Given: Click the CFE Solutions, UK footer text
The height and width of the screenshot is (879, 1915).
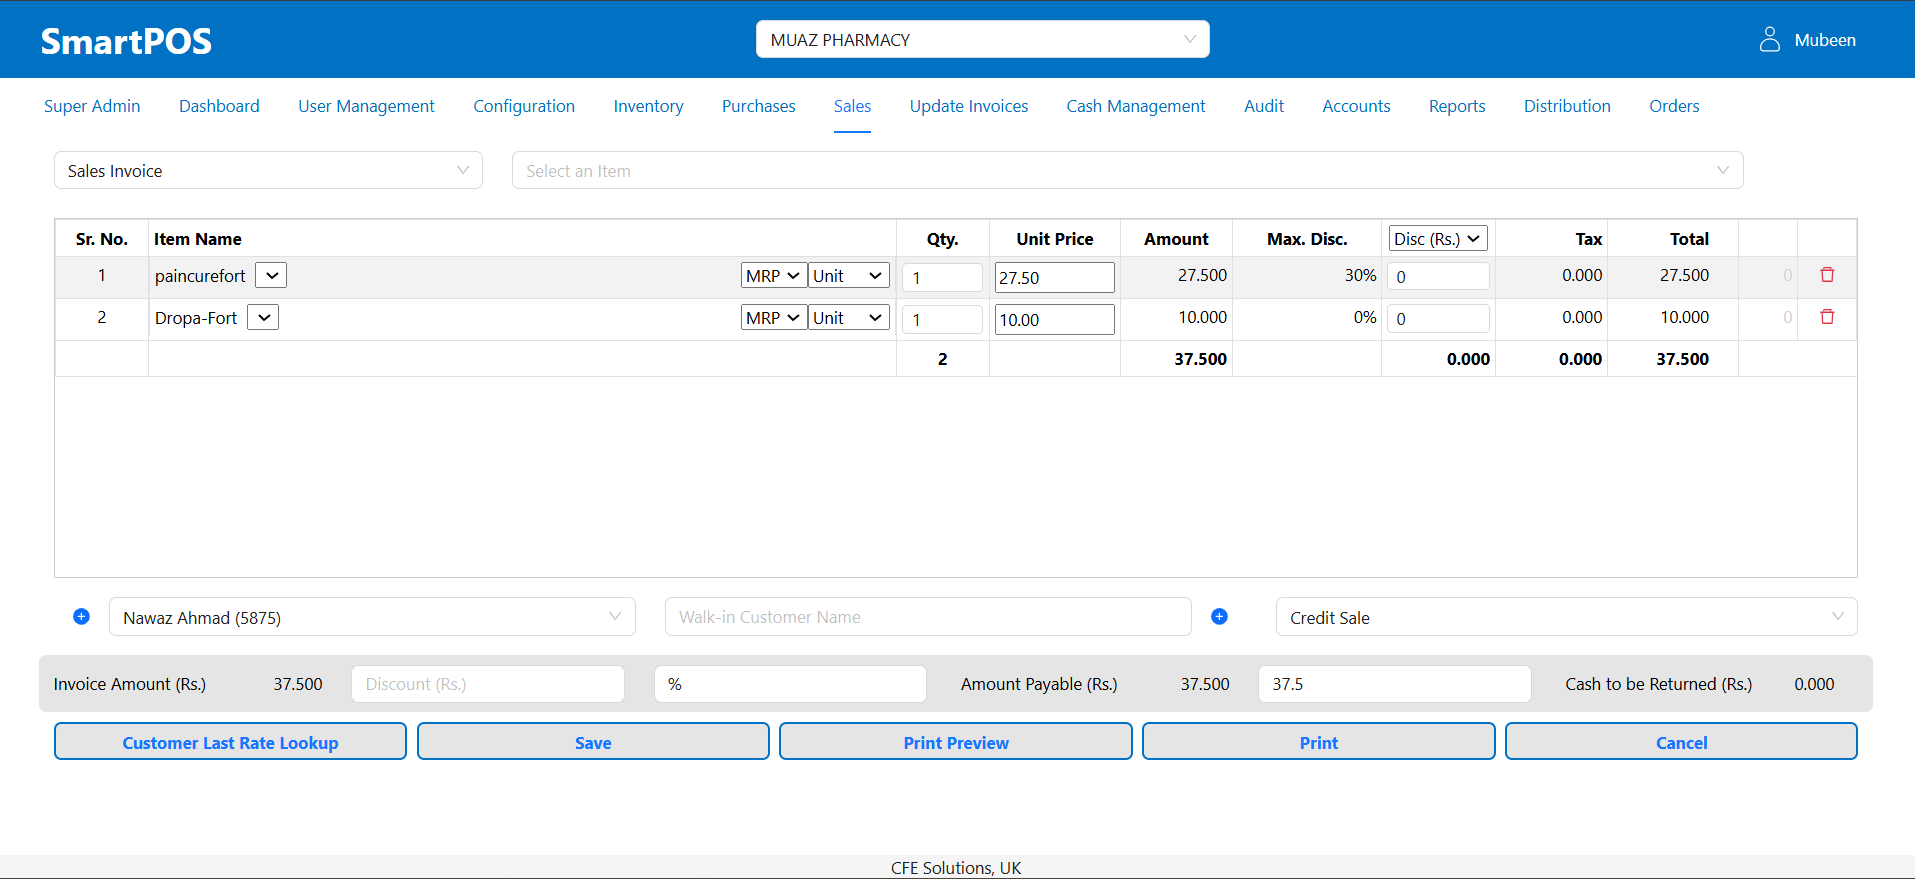Looking at the screenshot, I should [956, 868].
